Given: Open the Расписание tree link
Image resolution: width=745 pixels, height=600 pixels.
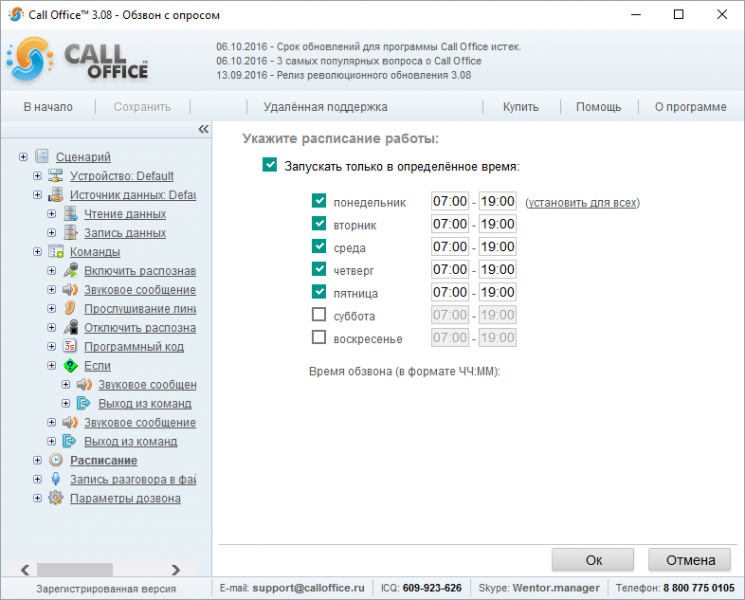Looking at the screenshot, I should (104, 460).
